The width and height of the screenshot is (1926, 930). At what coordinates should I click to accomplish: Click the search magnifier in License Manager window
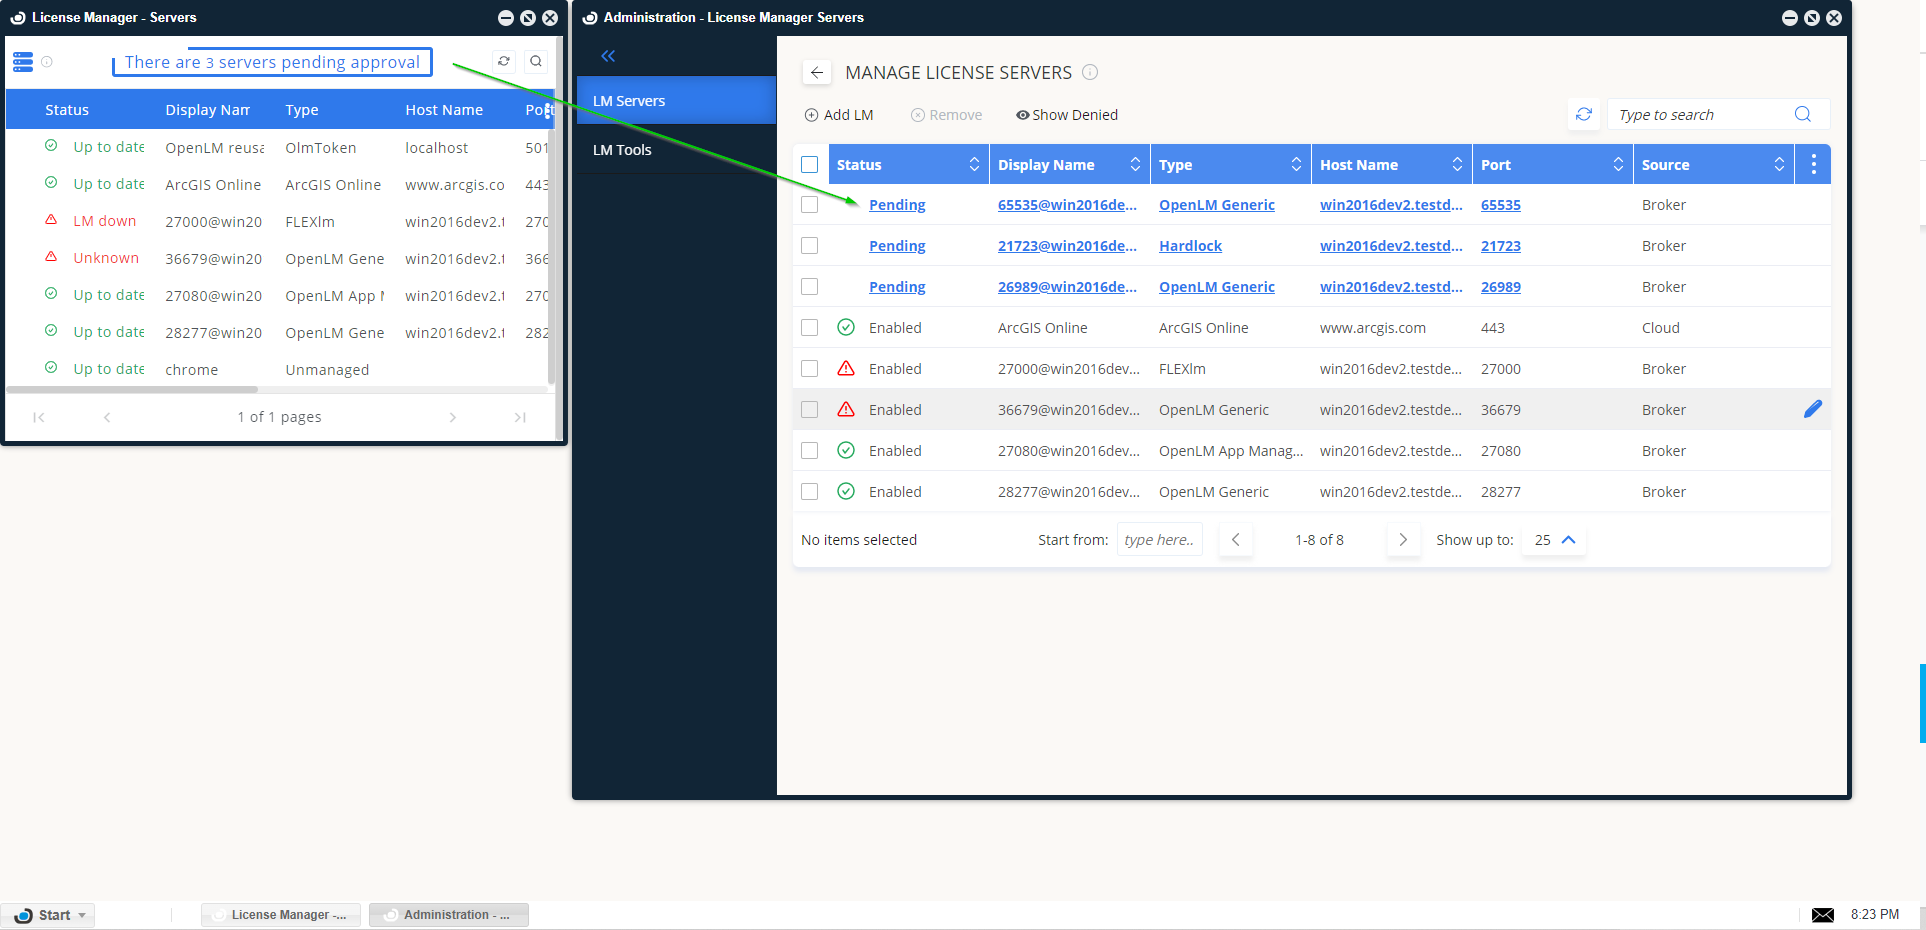tap(536, 62)
